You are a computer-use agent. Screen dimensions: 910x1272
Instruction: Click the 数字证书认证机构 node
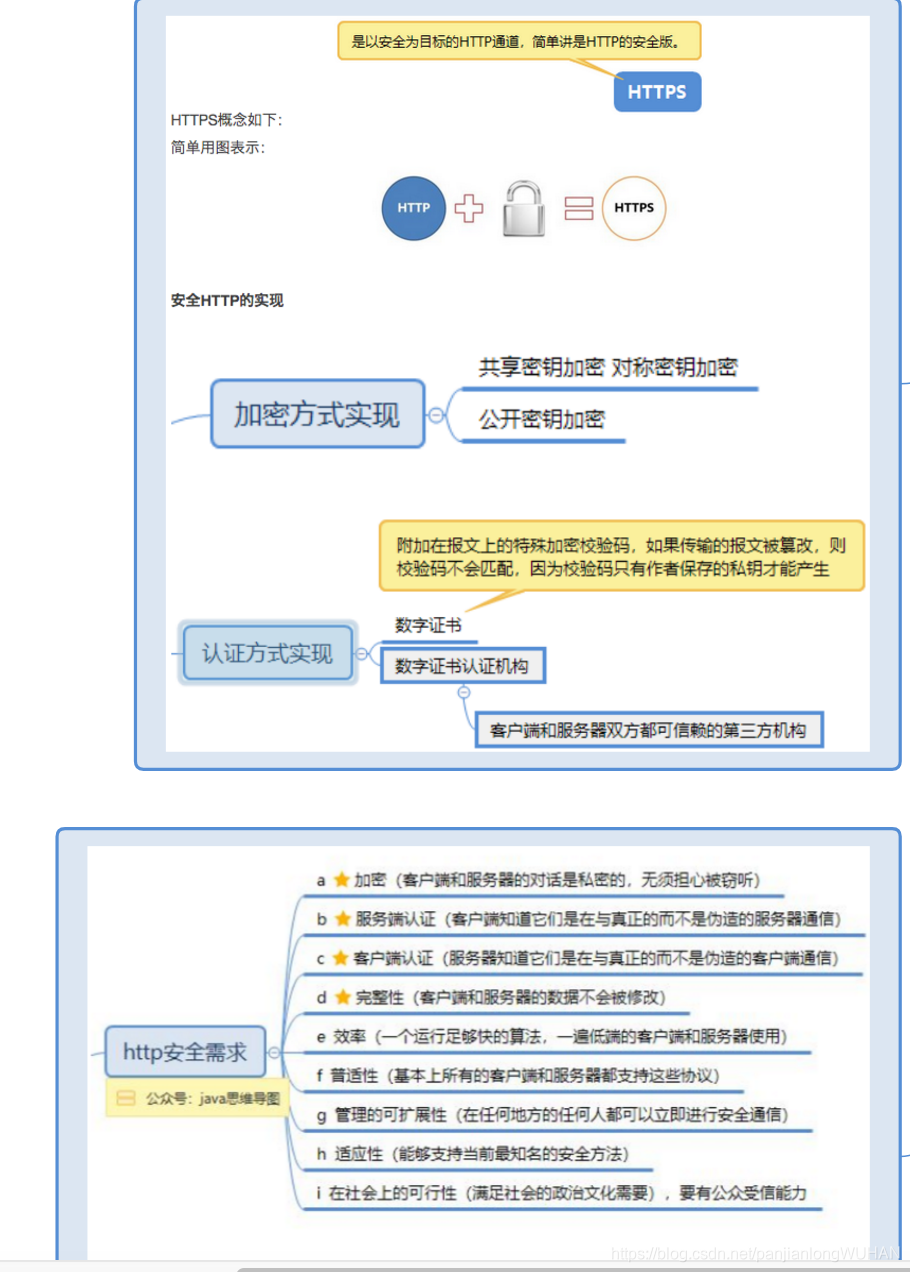point(462,665)
